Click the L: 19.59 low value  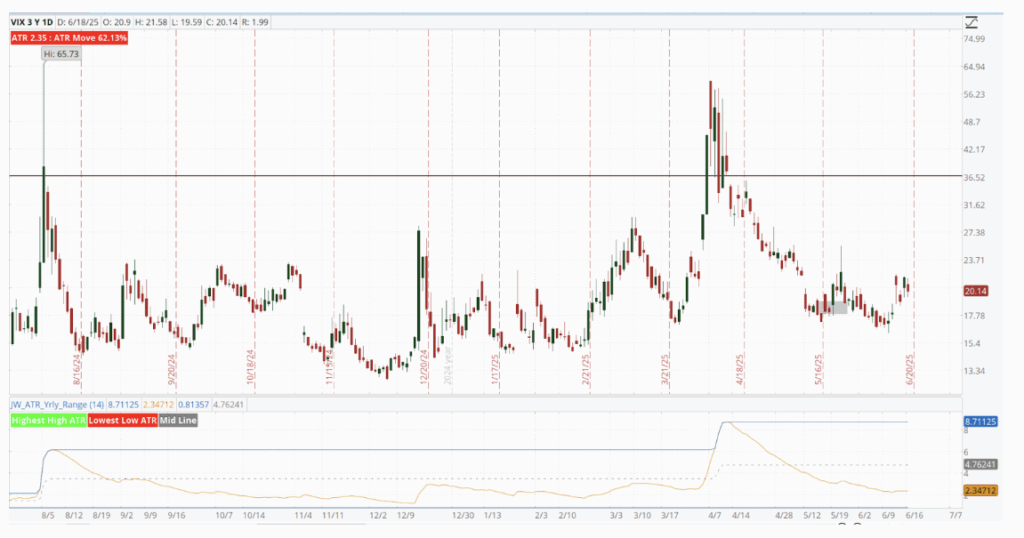coord(187,22)
